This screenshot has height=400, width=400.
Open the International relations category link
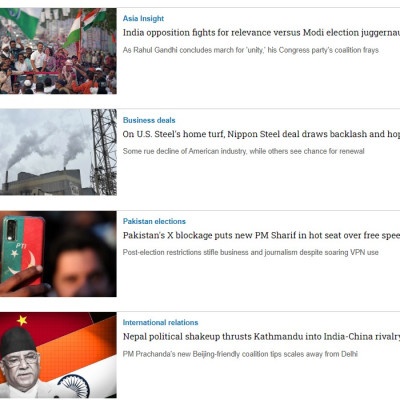[160, 323]
